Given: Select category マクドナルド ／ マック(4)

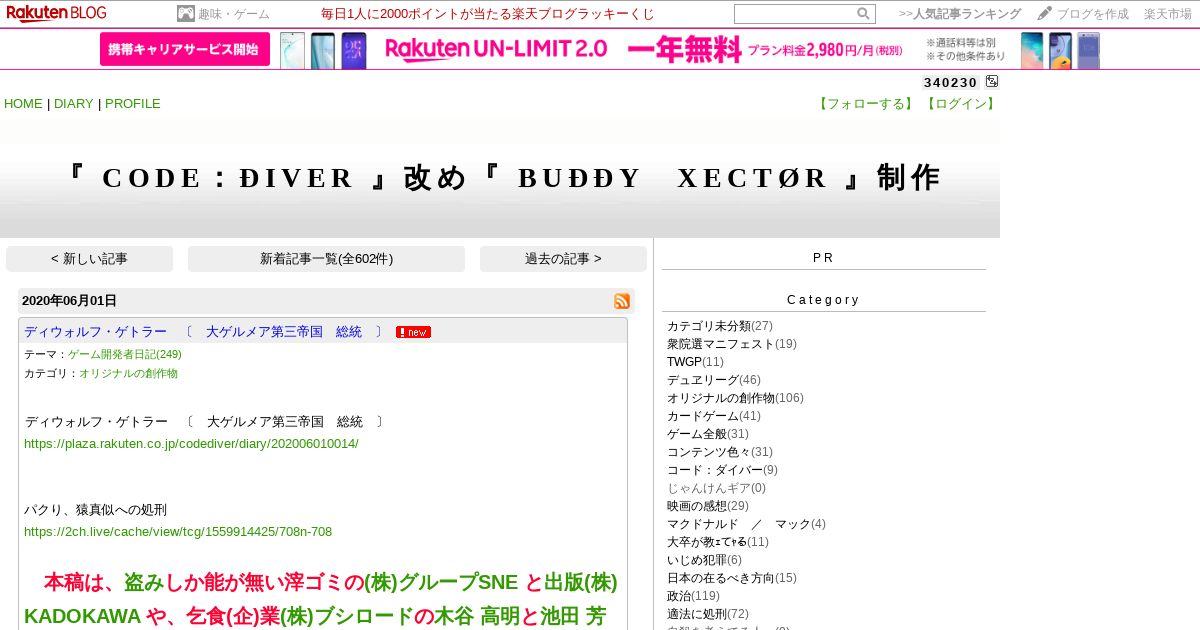Looking at the screenshot, I should [746, 524].
